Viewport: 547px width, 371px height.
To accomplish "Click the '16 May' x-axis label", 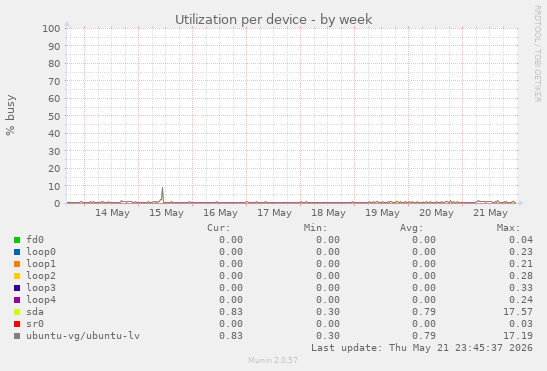I will [220, 213].
